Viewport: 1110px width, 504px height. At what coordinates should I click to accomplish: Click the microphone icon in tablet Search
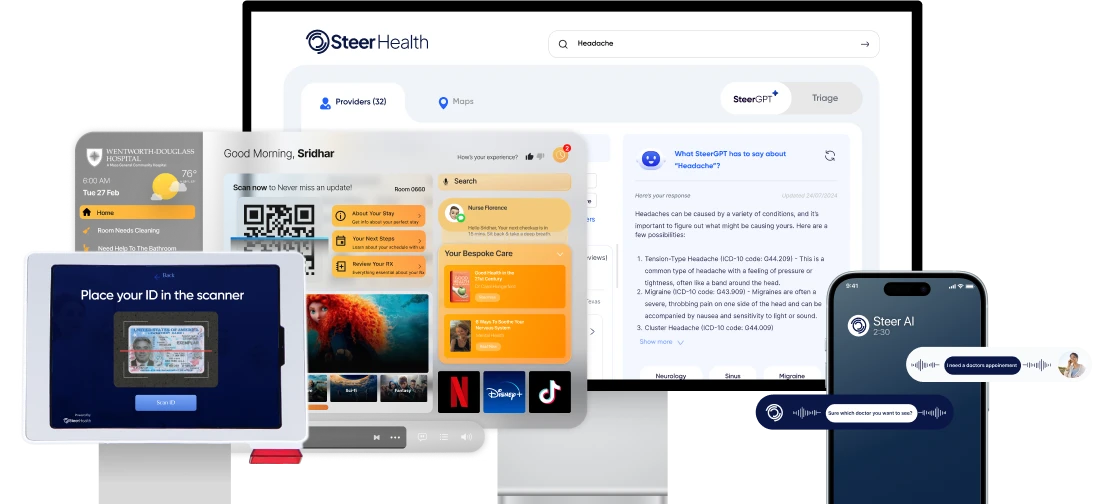(446, 181)
